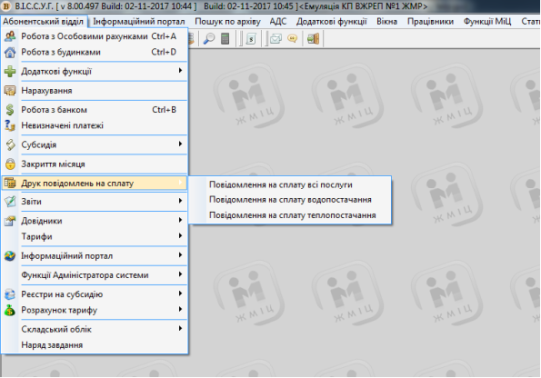
Task: Click the exit door toolbar icon
Action: pos(313,39)
